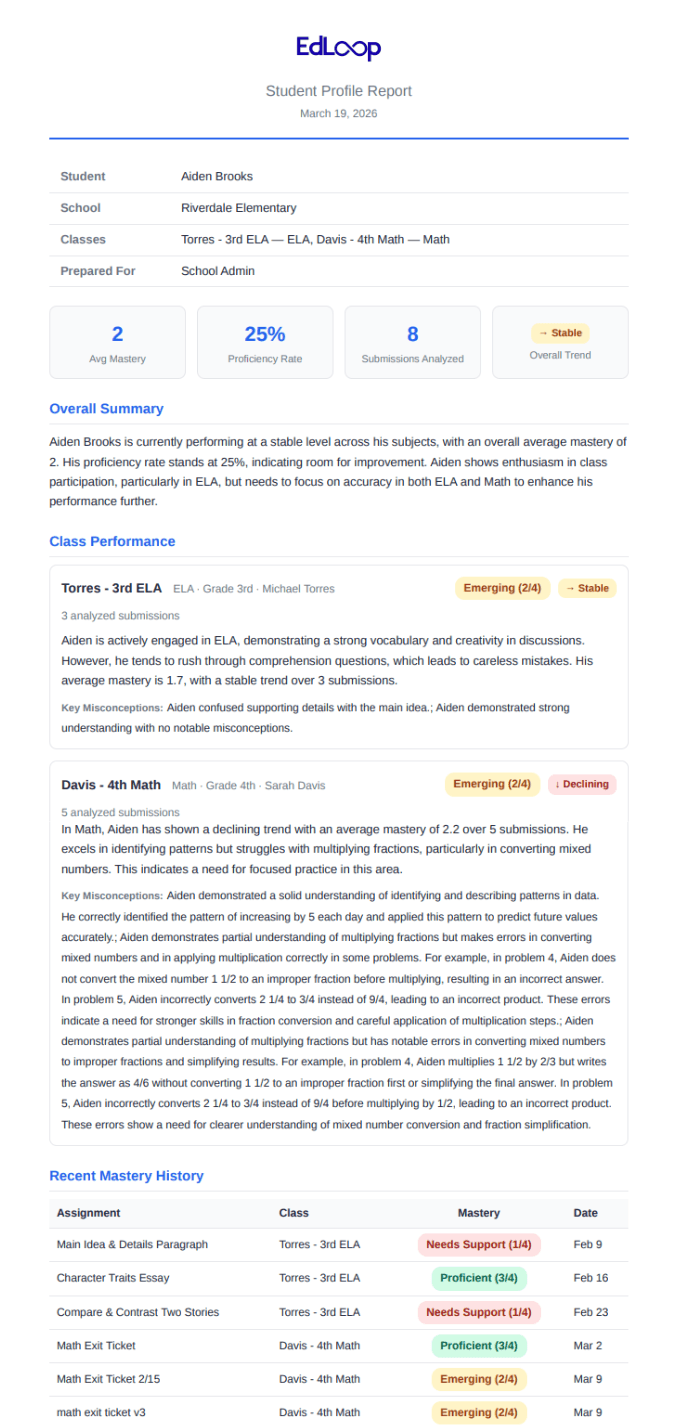Click the Declining trend badge
The image size is (675, 1425).
coord(582,784)
